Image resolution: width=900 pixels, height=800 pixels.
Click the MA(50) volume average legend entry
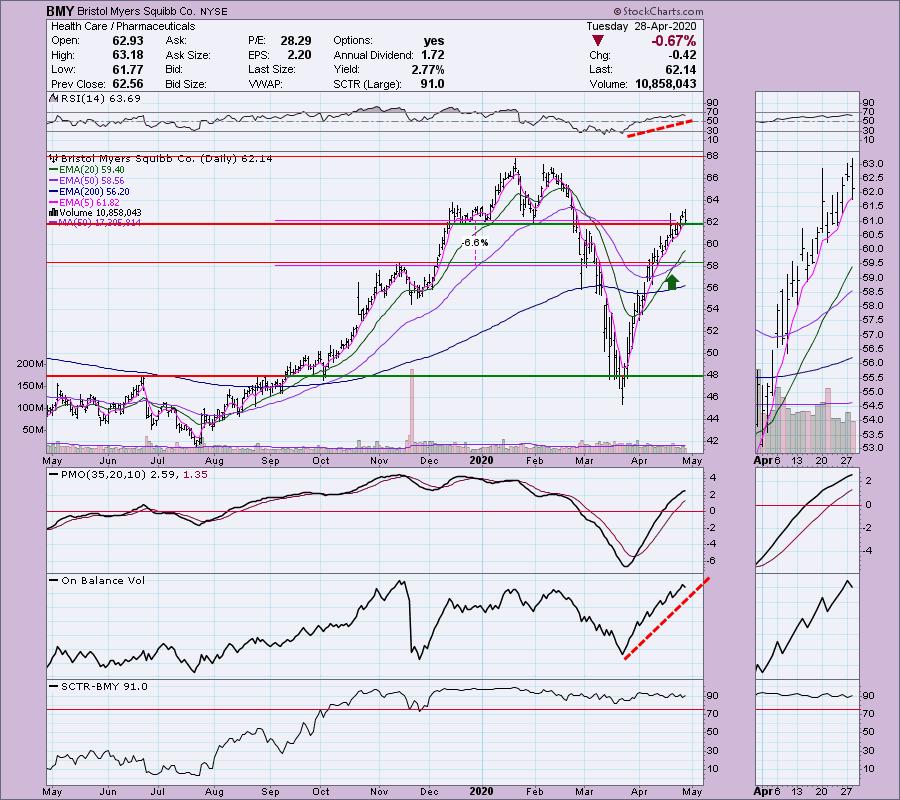[95, 223]
